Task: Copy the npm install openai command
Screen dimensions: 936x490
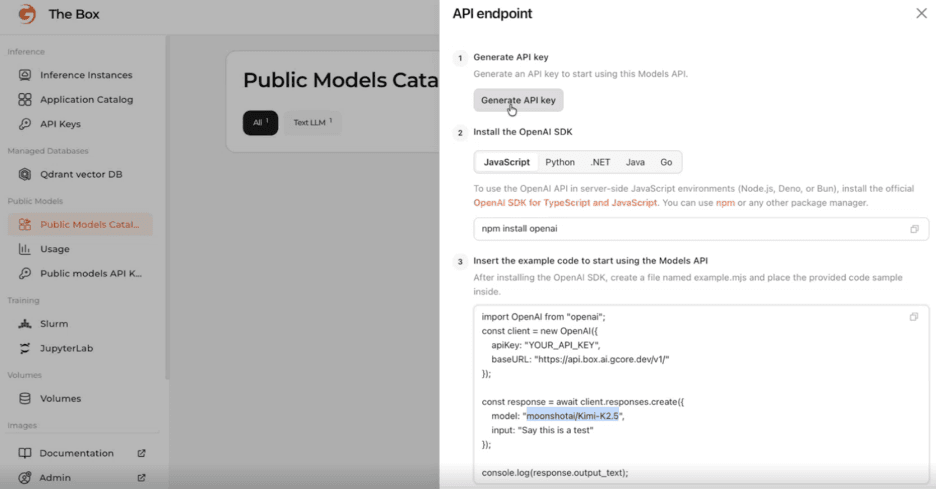Action: [914, 229]
